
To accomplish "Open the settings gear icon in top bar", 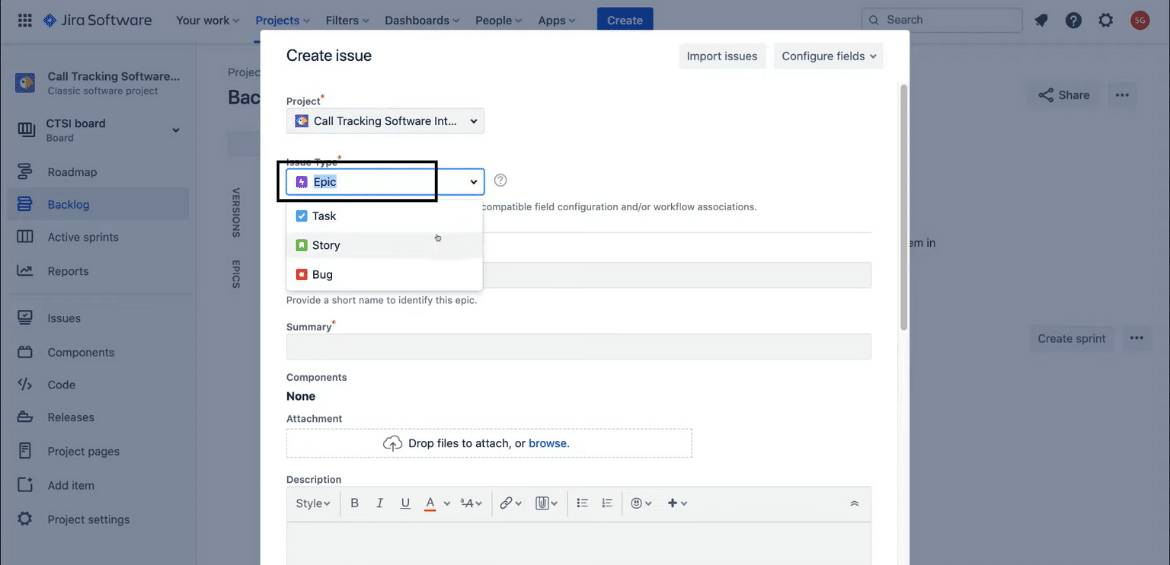I will pos(1106,20).
